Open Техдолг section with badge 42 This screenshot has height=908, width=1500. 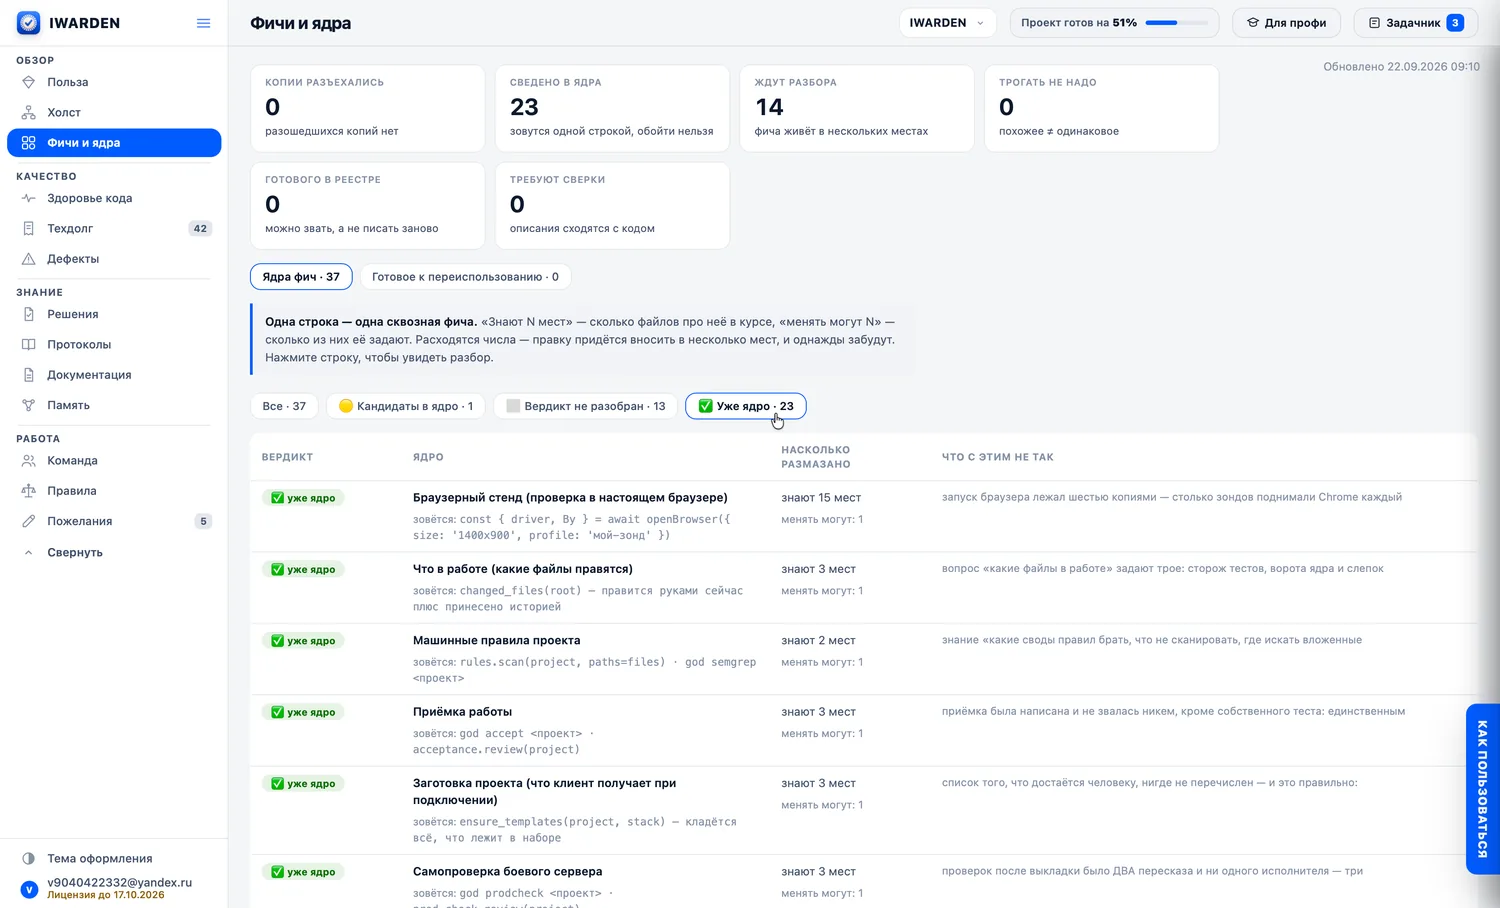[114, 228]
